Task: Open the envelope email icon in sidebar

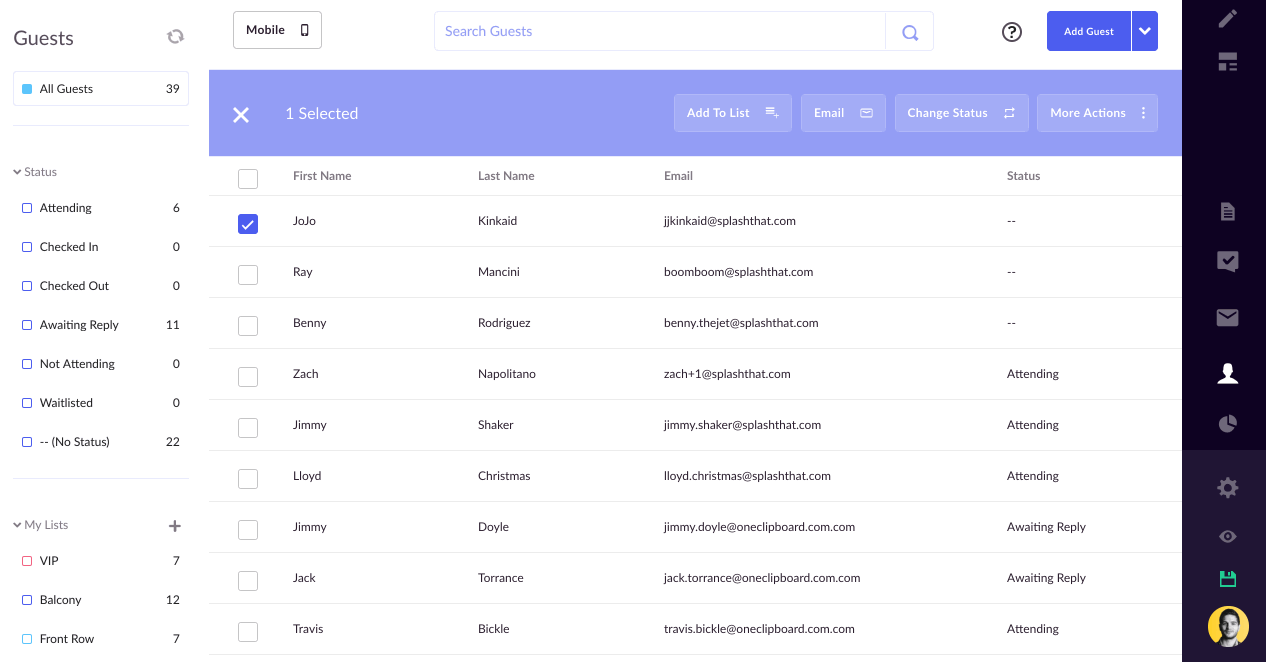Action: (x=1228, y=318)
